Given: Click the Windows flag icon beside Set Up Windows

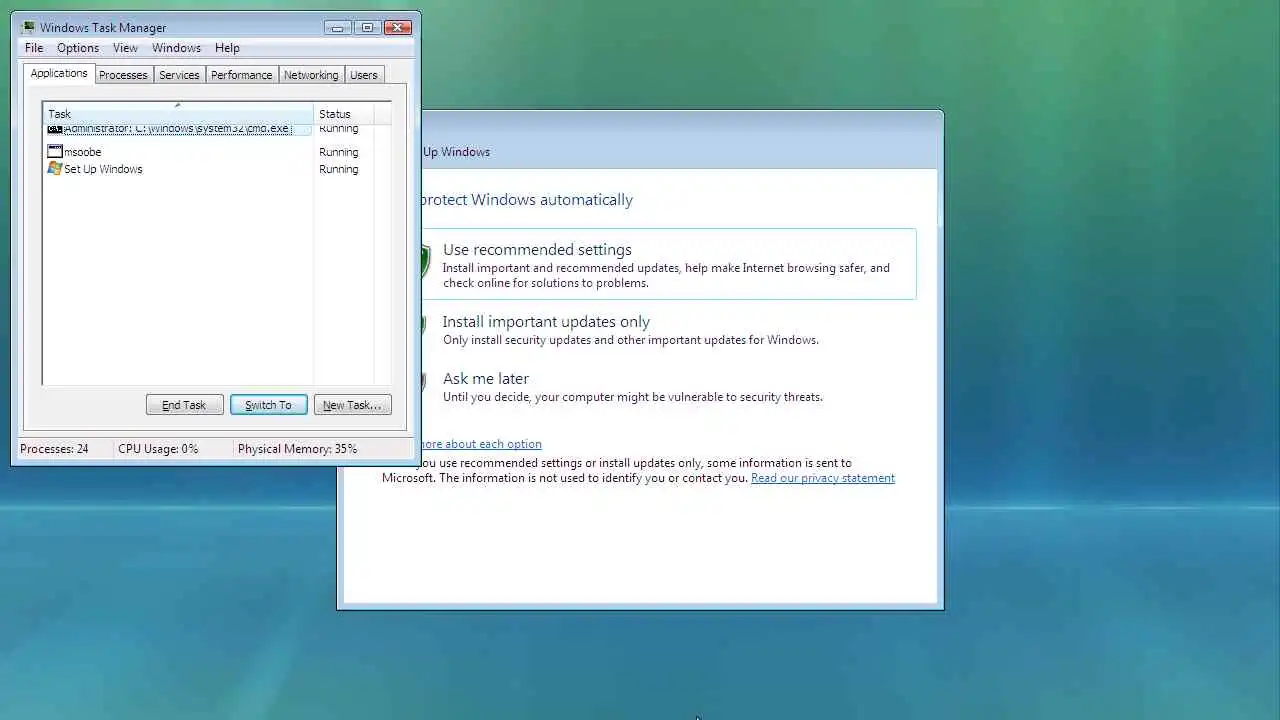Looking at the screenshot, I should pos(55,169).
